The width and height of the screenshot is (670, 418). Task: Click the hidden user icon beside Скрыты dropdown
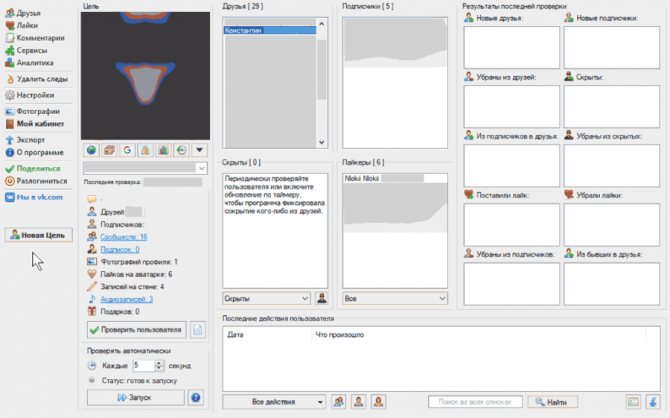coord(322,298)
